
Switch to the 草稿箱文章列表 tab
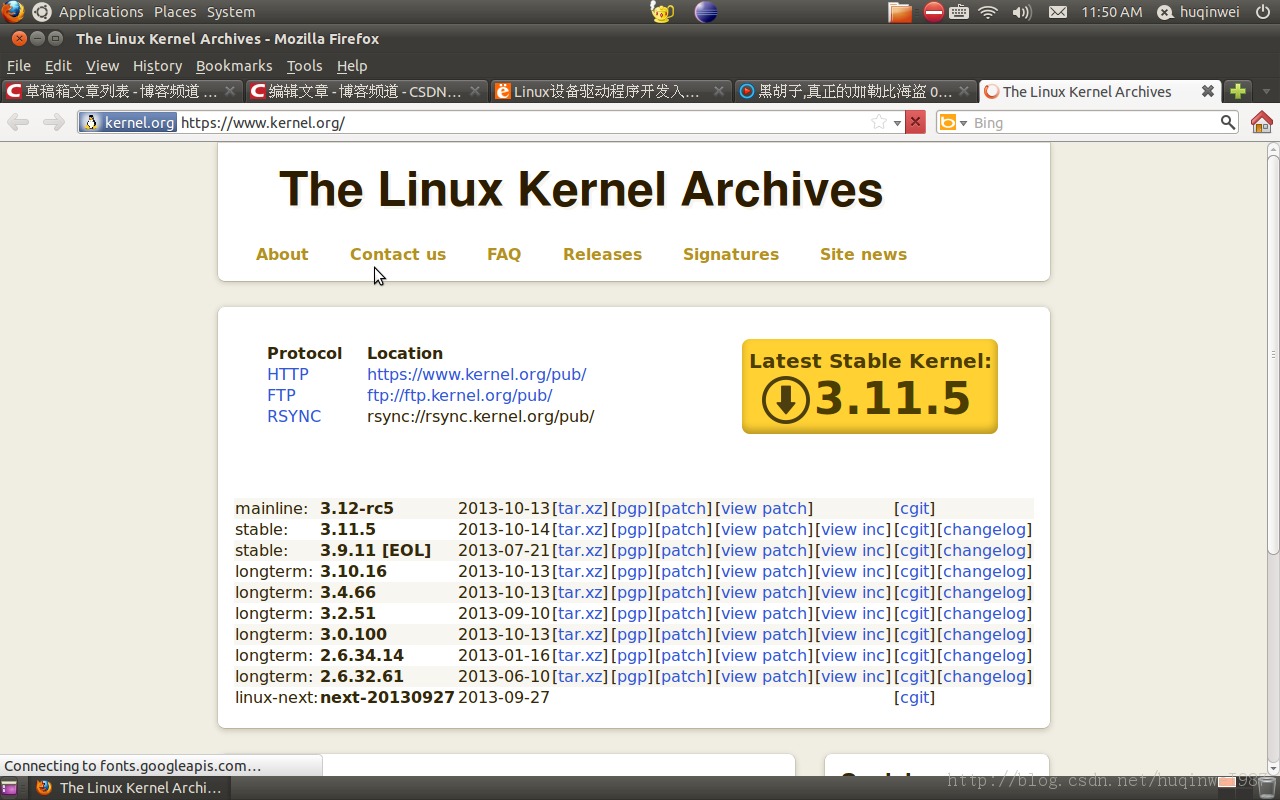click(x=121, y=91)
